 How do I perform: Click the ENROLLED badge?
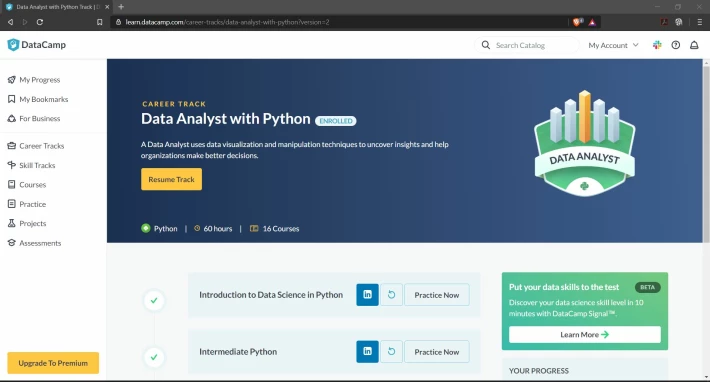336,121
